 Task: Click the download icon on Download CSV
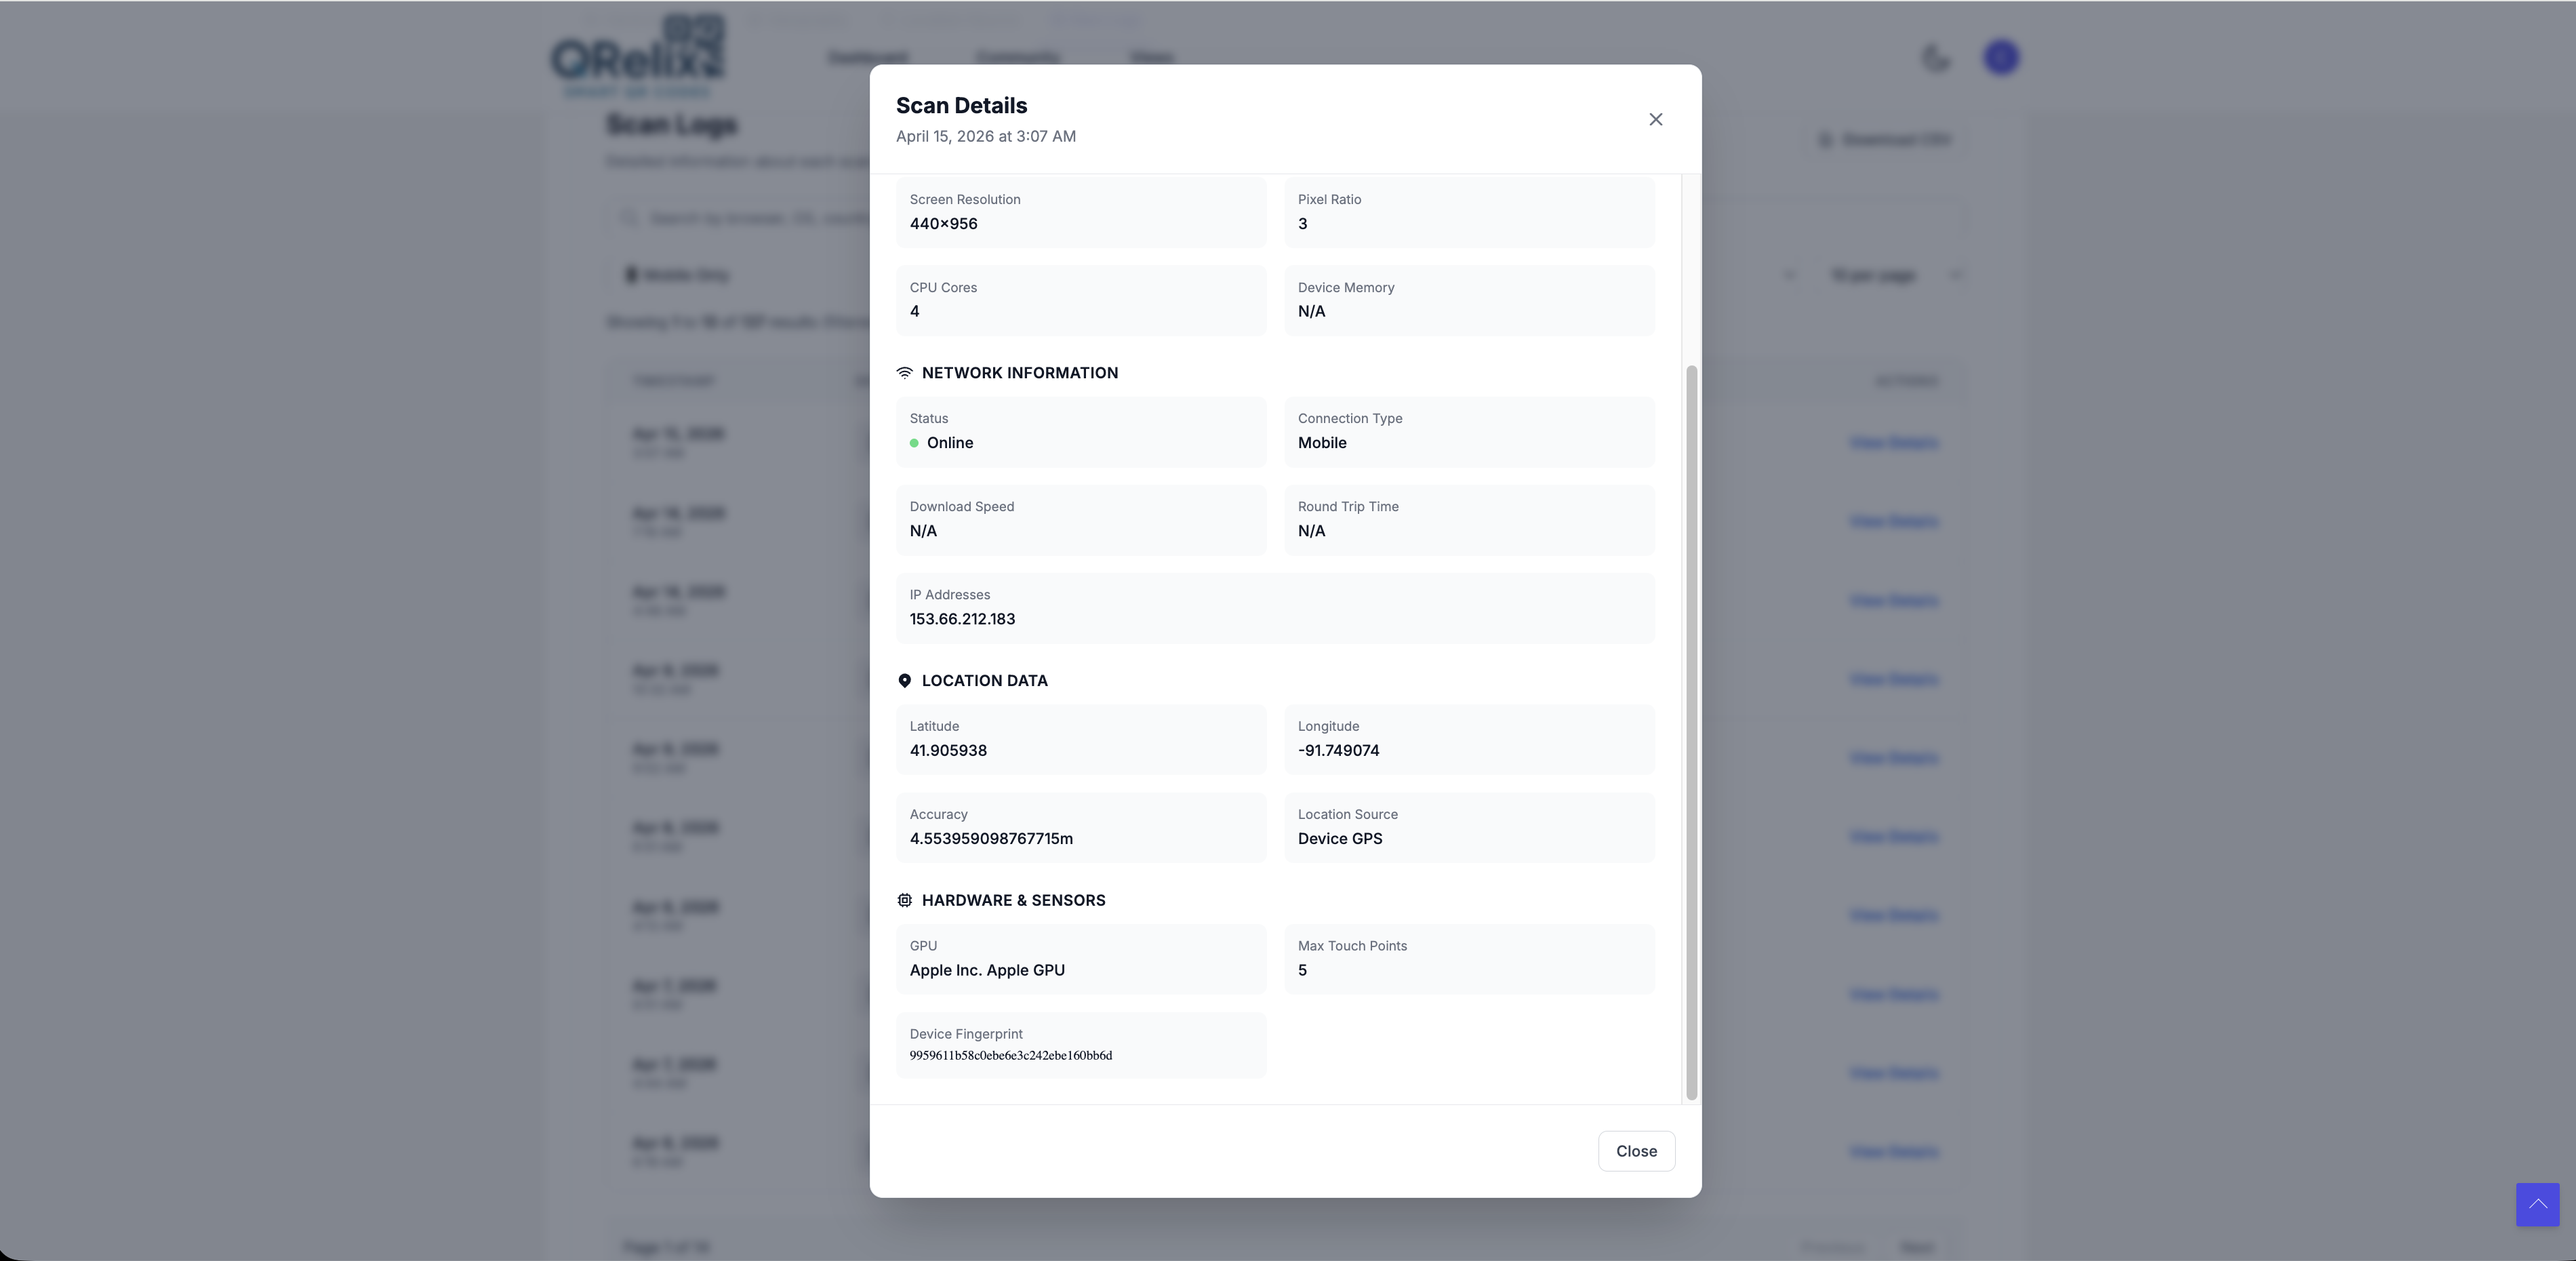point(1822,140)
